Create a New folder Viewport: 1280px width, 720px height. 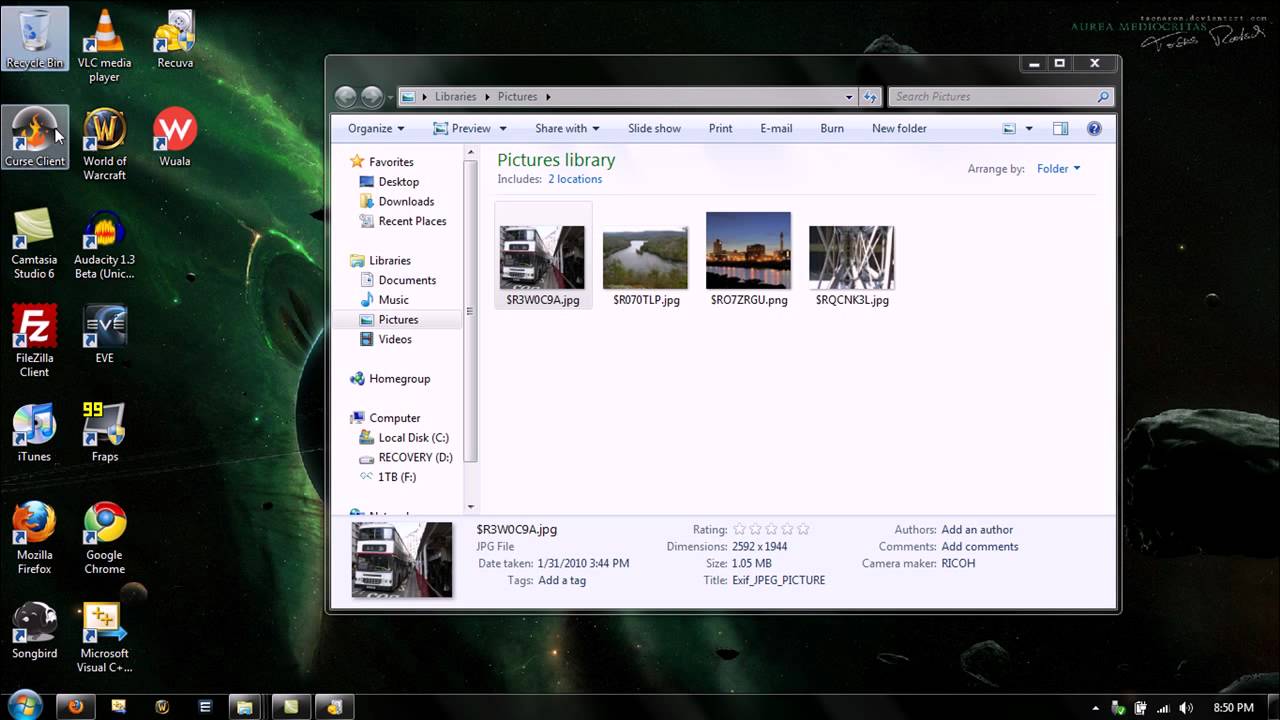899,128
